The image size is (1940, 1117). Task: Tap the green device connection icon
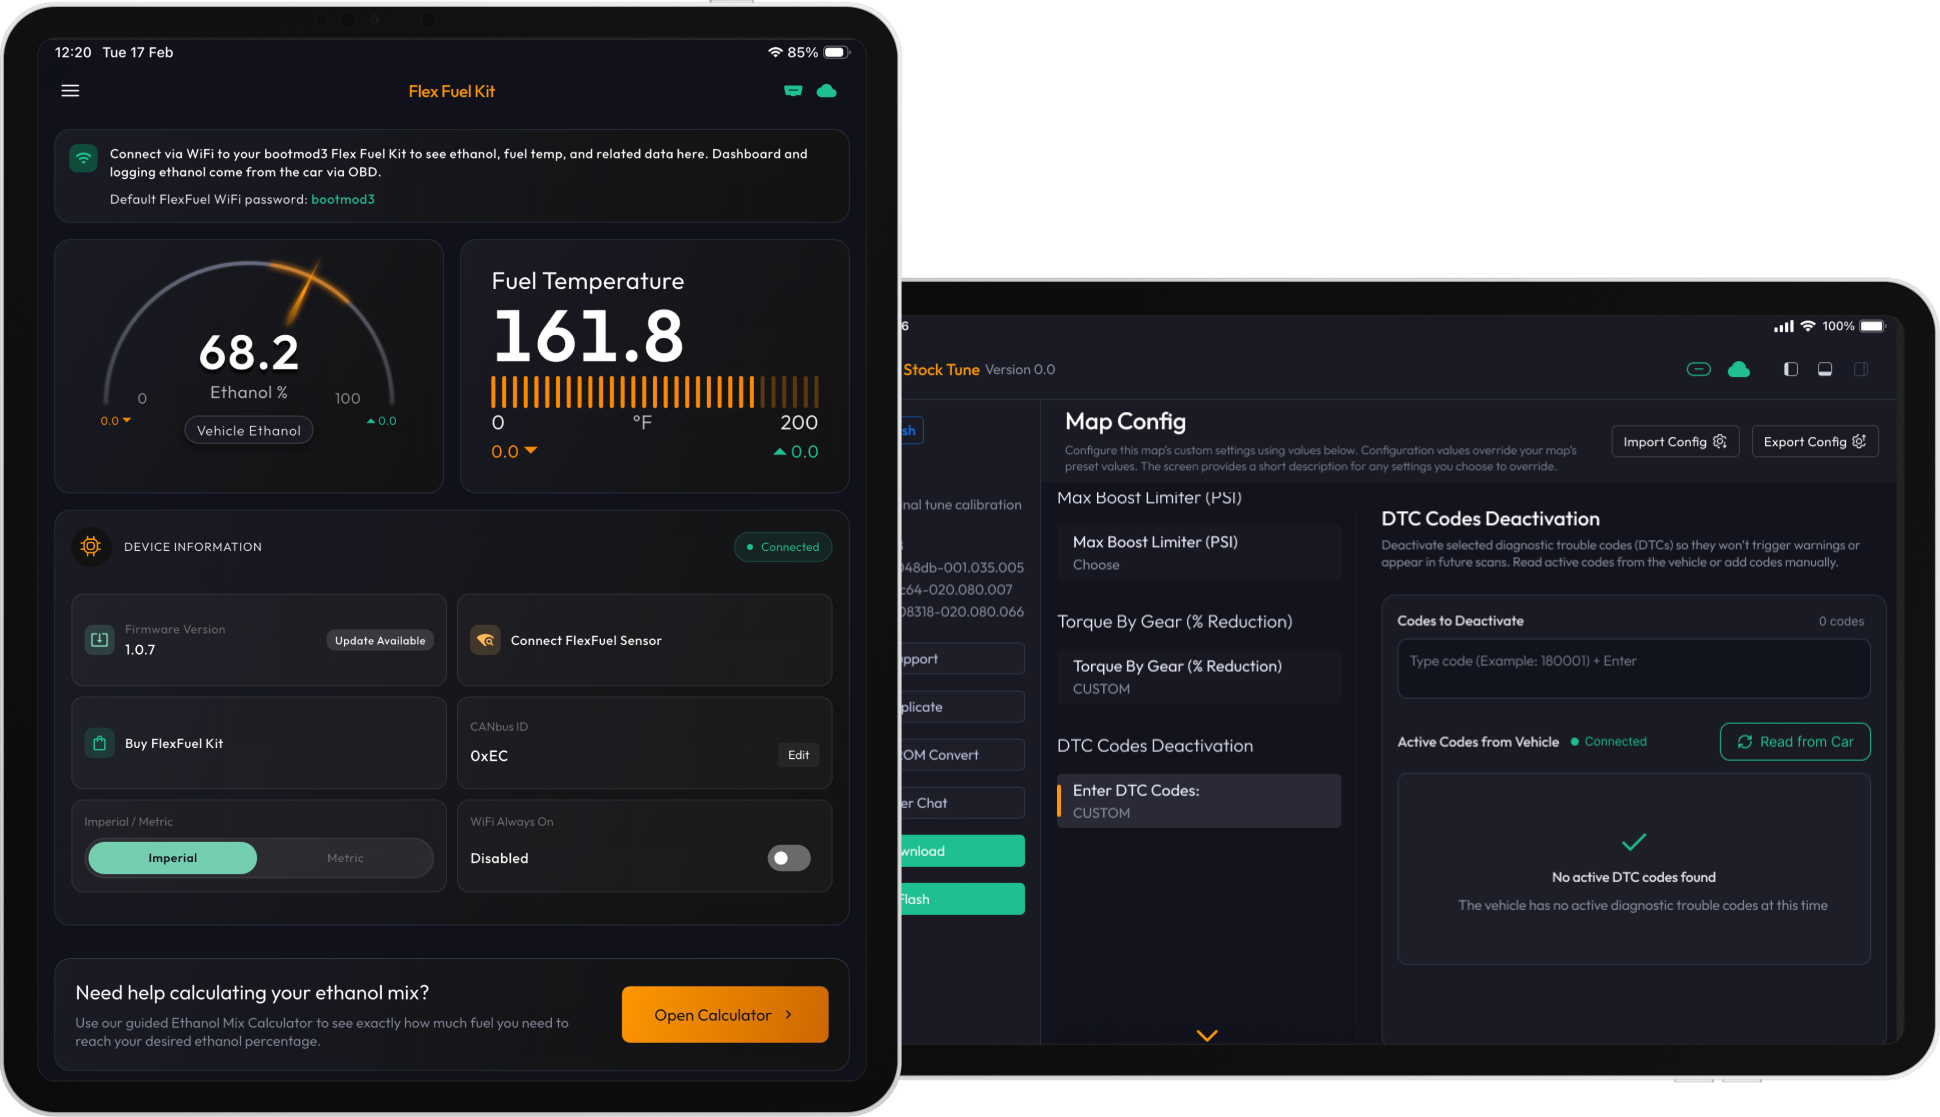click(793, 91)
